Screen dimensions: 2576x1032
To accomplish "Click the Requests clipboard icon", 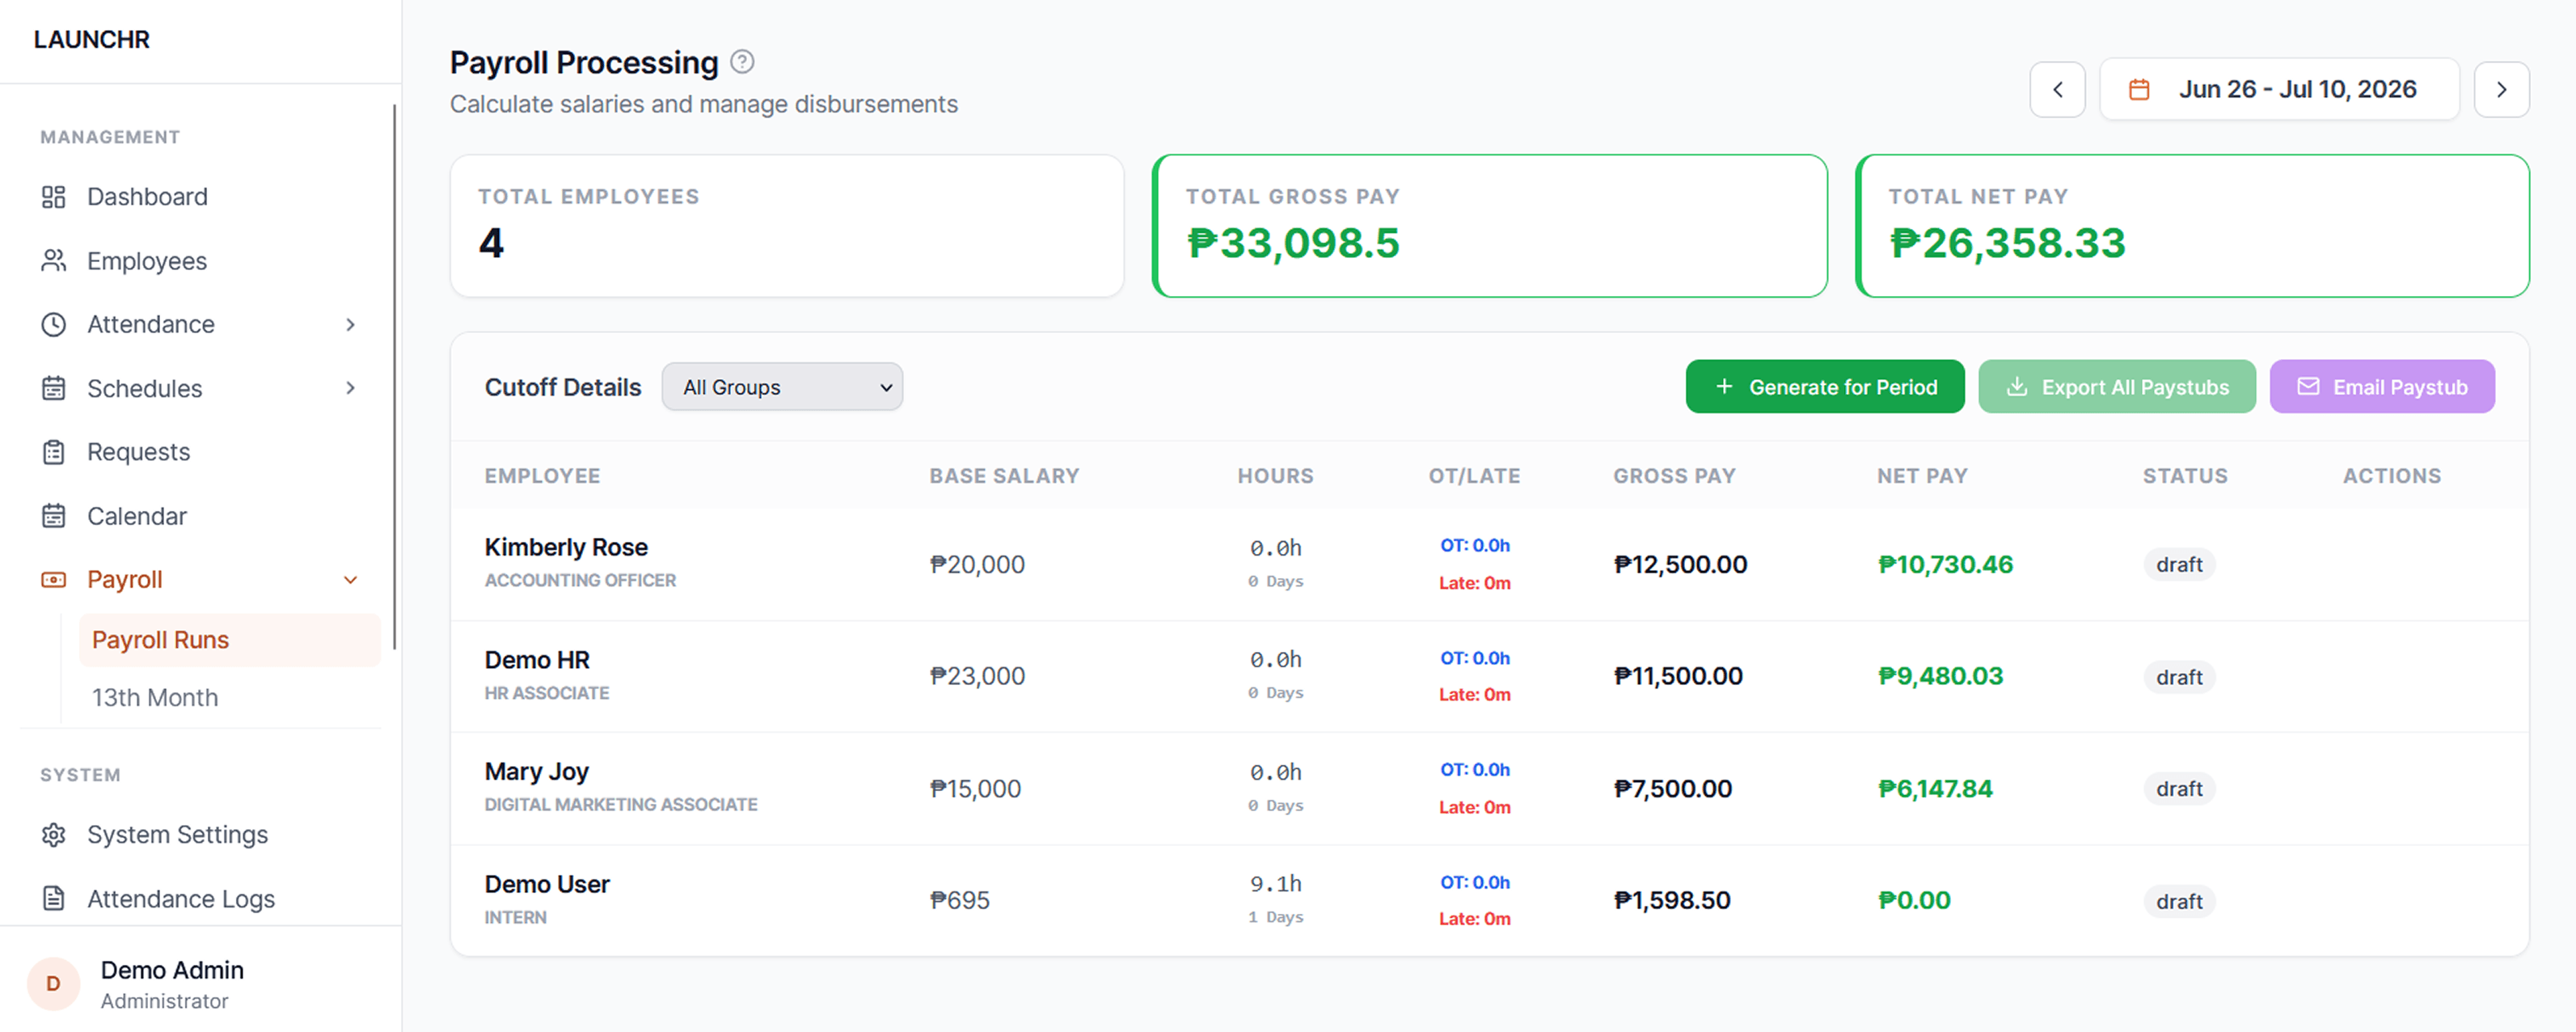I will pyautogui.click(x=53, y=452).
